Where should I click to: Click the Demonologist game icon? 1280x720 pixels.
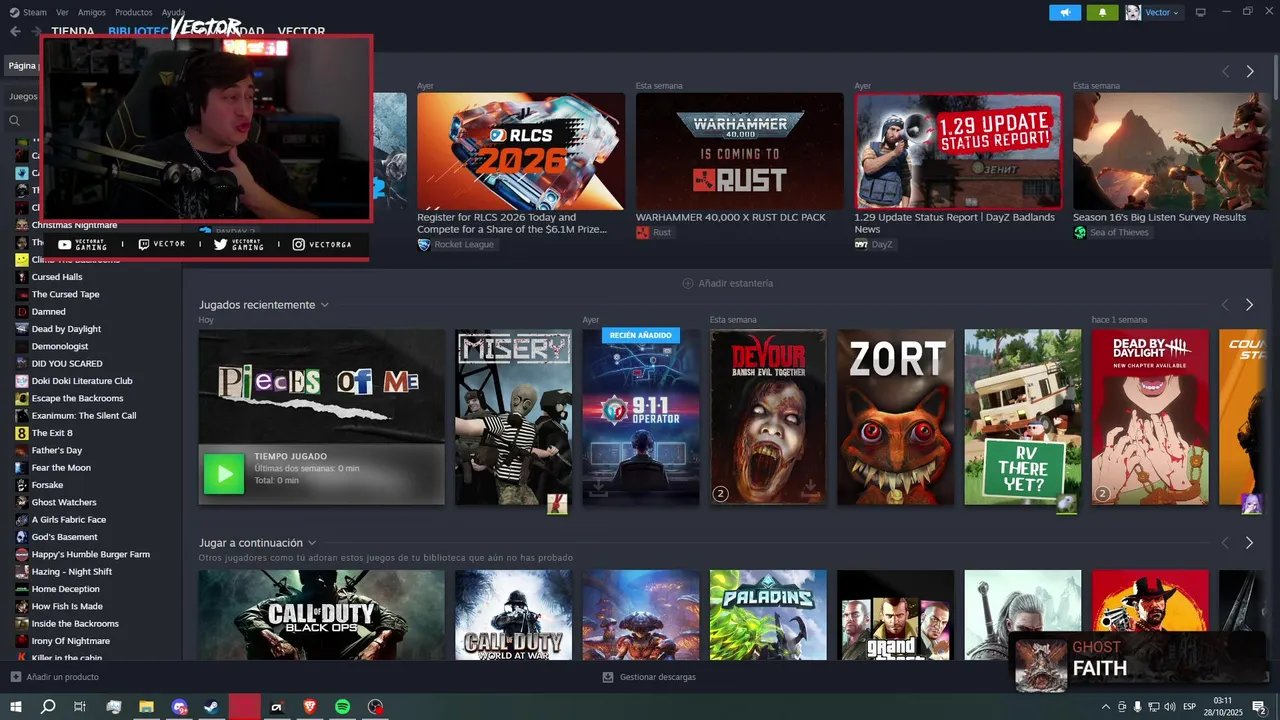click(22, 346)
